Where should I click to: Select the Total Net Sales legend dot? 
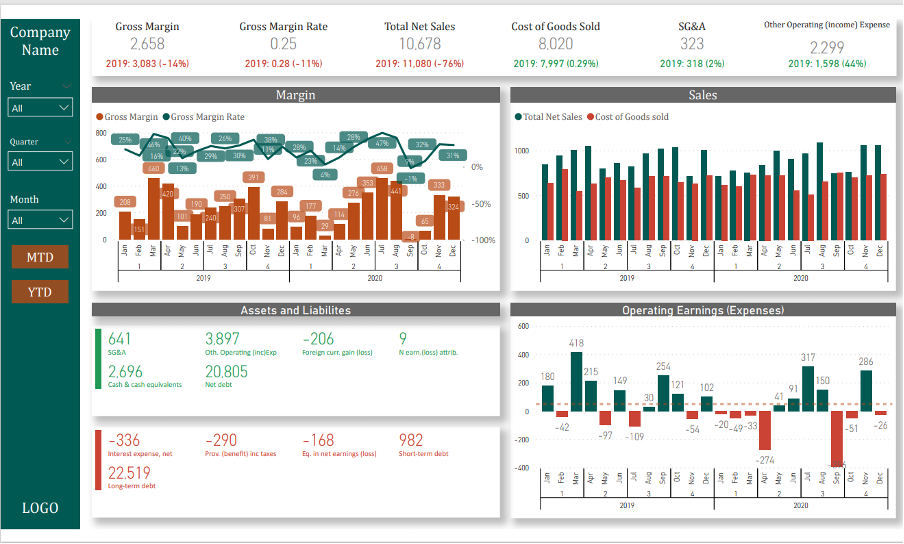[x=518, y=117]
